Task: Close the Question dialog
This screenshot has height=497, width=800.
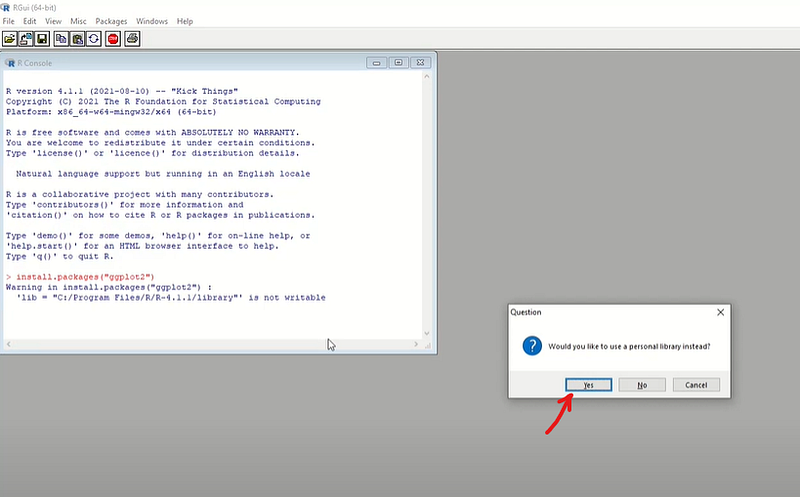Action: click(720, 312)
